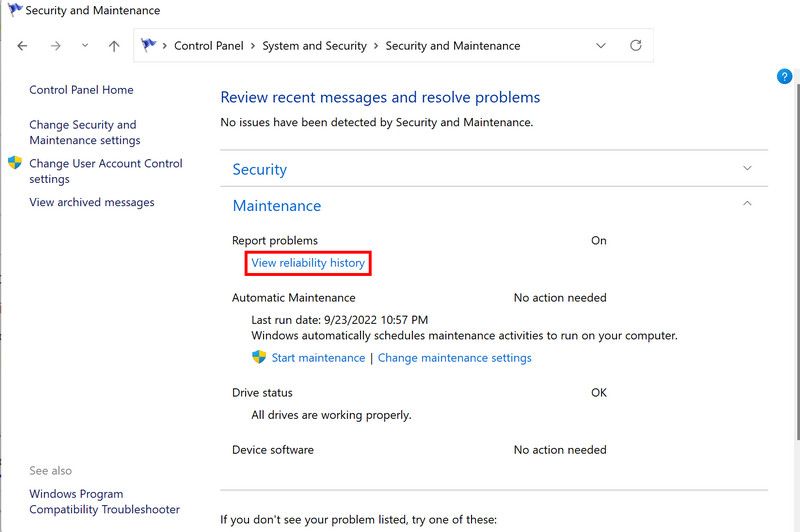Click the User Account Control shield icon
Image resolution: width=800 pixels, height=532 pixels.
tap(15, 163)
